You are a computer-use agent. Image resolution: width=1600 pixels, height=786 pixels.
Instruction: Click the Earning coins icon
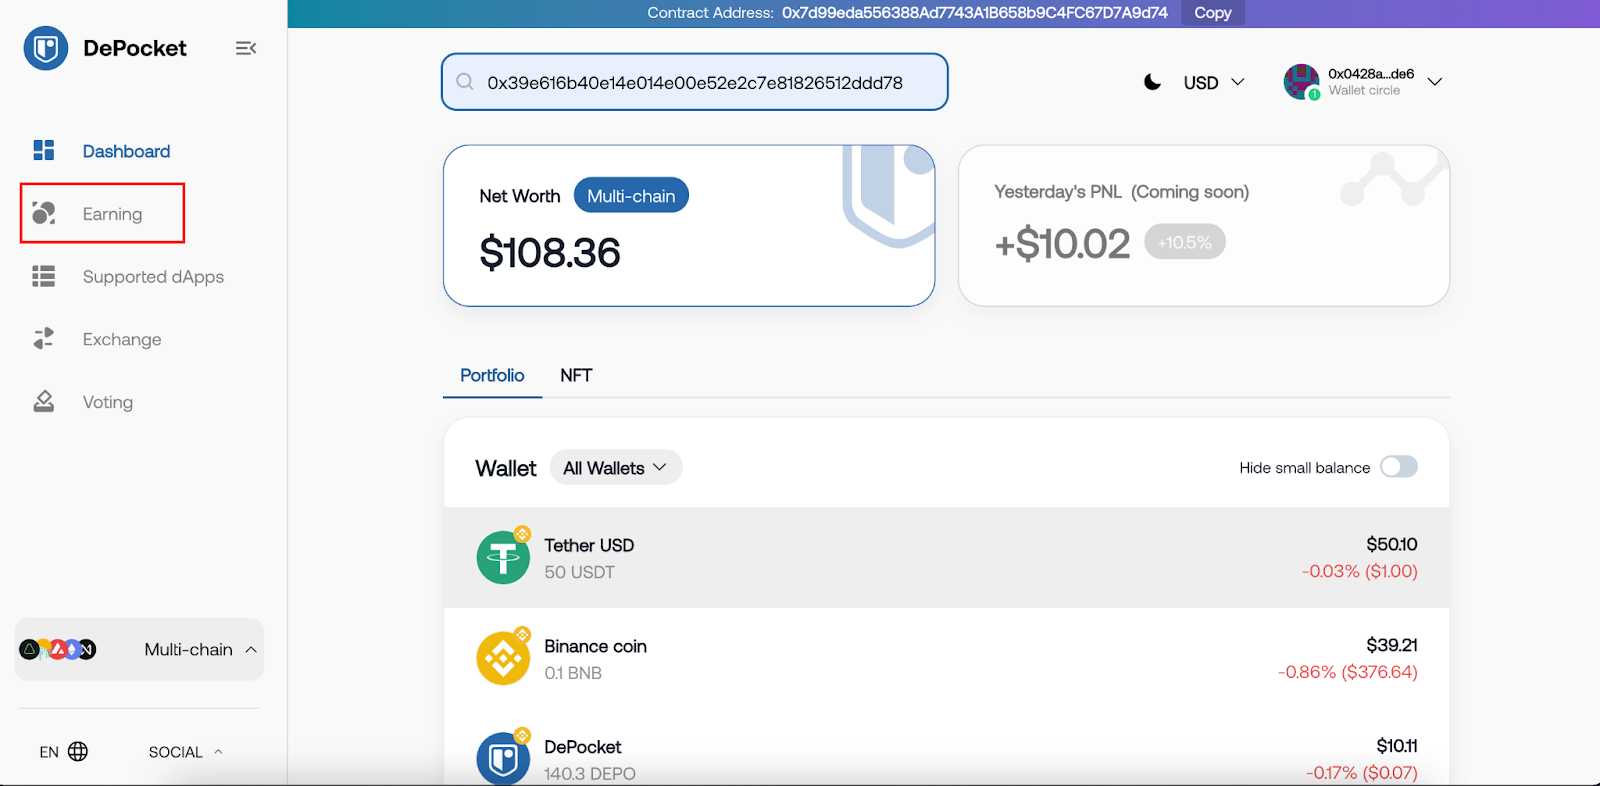point(44,213)
